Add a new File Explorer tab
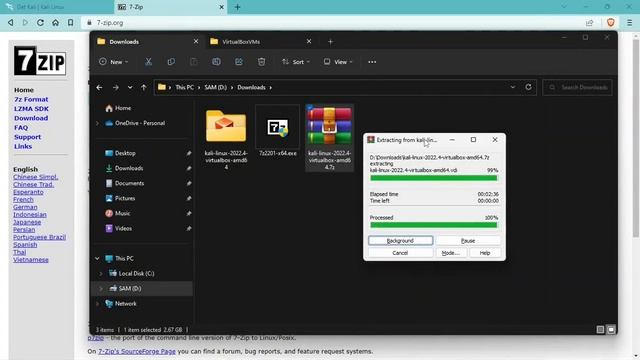The width and height of the screenshot is (640, 360). coord(330,42)
